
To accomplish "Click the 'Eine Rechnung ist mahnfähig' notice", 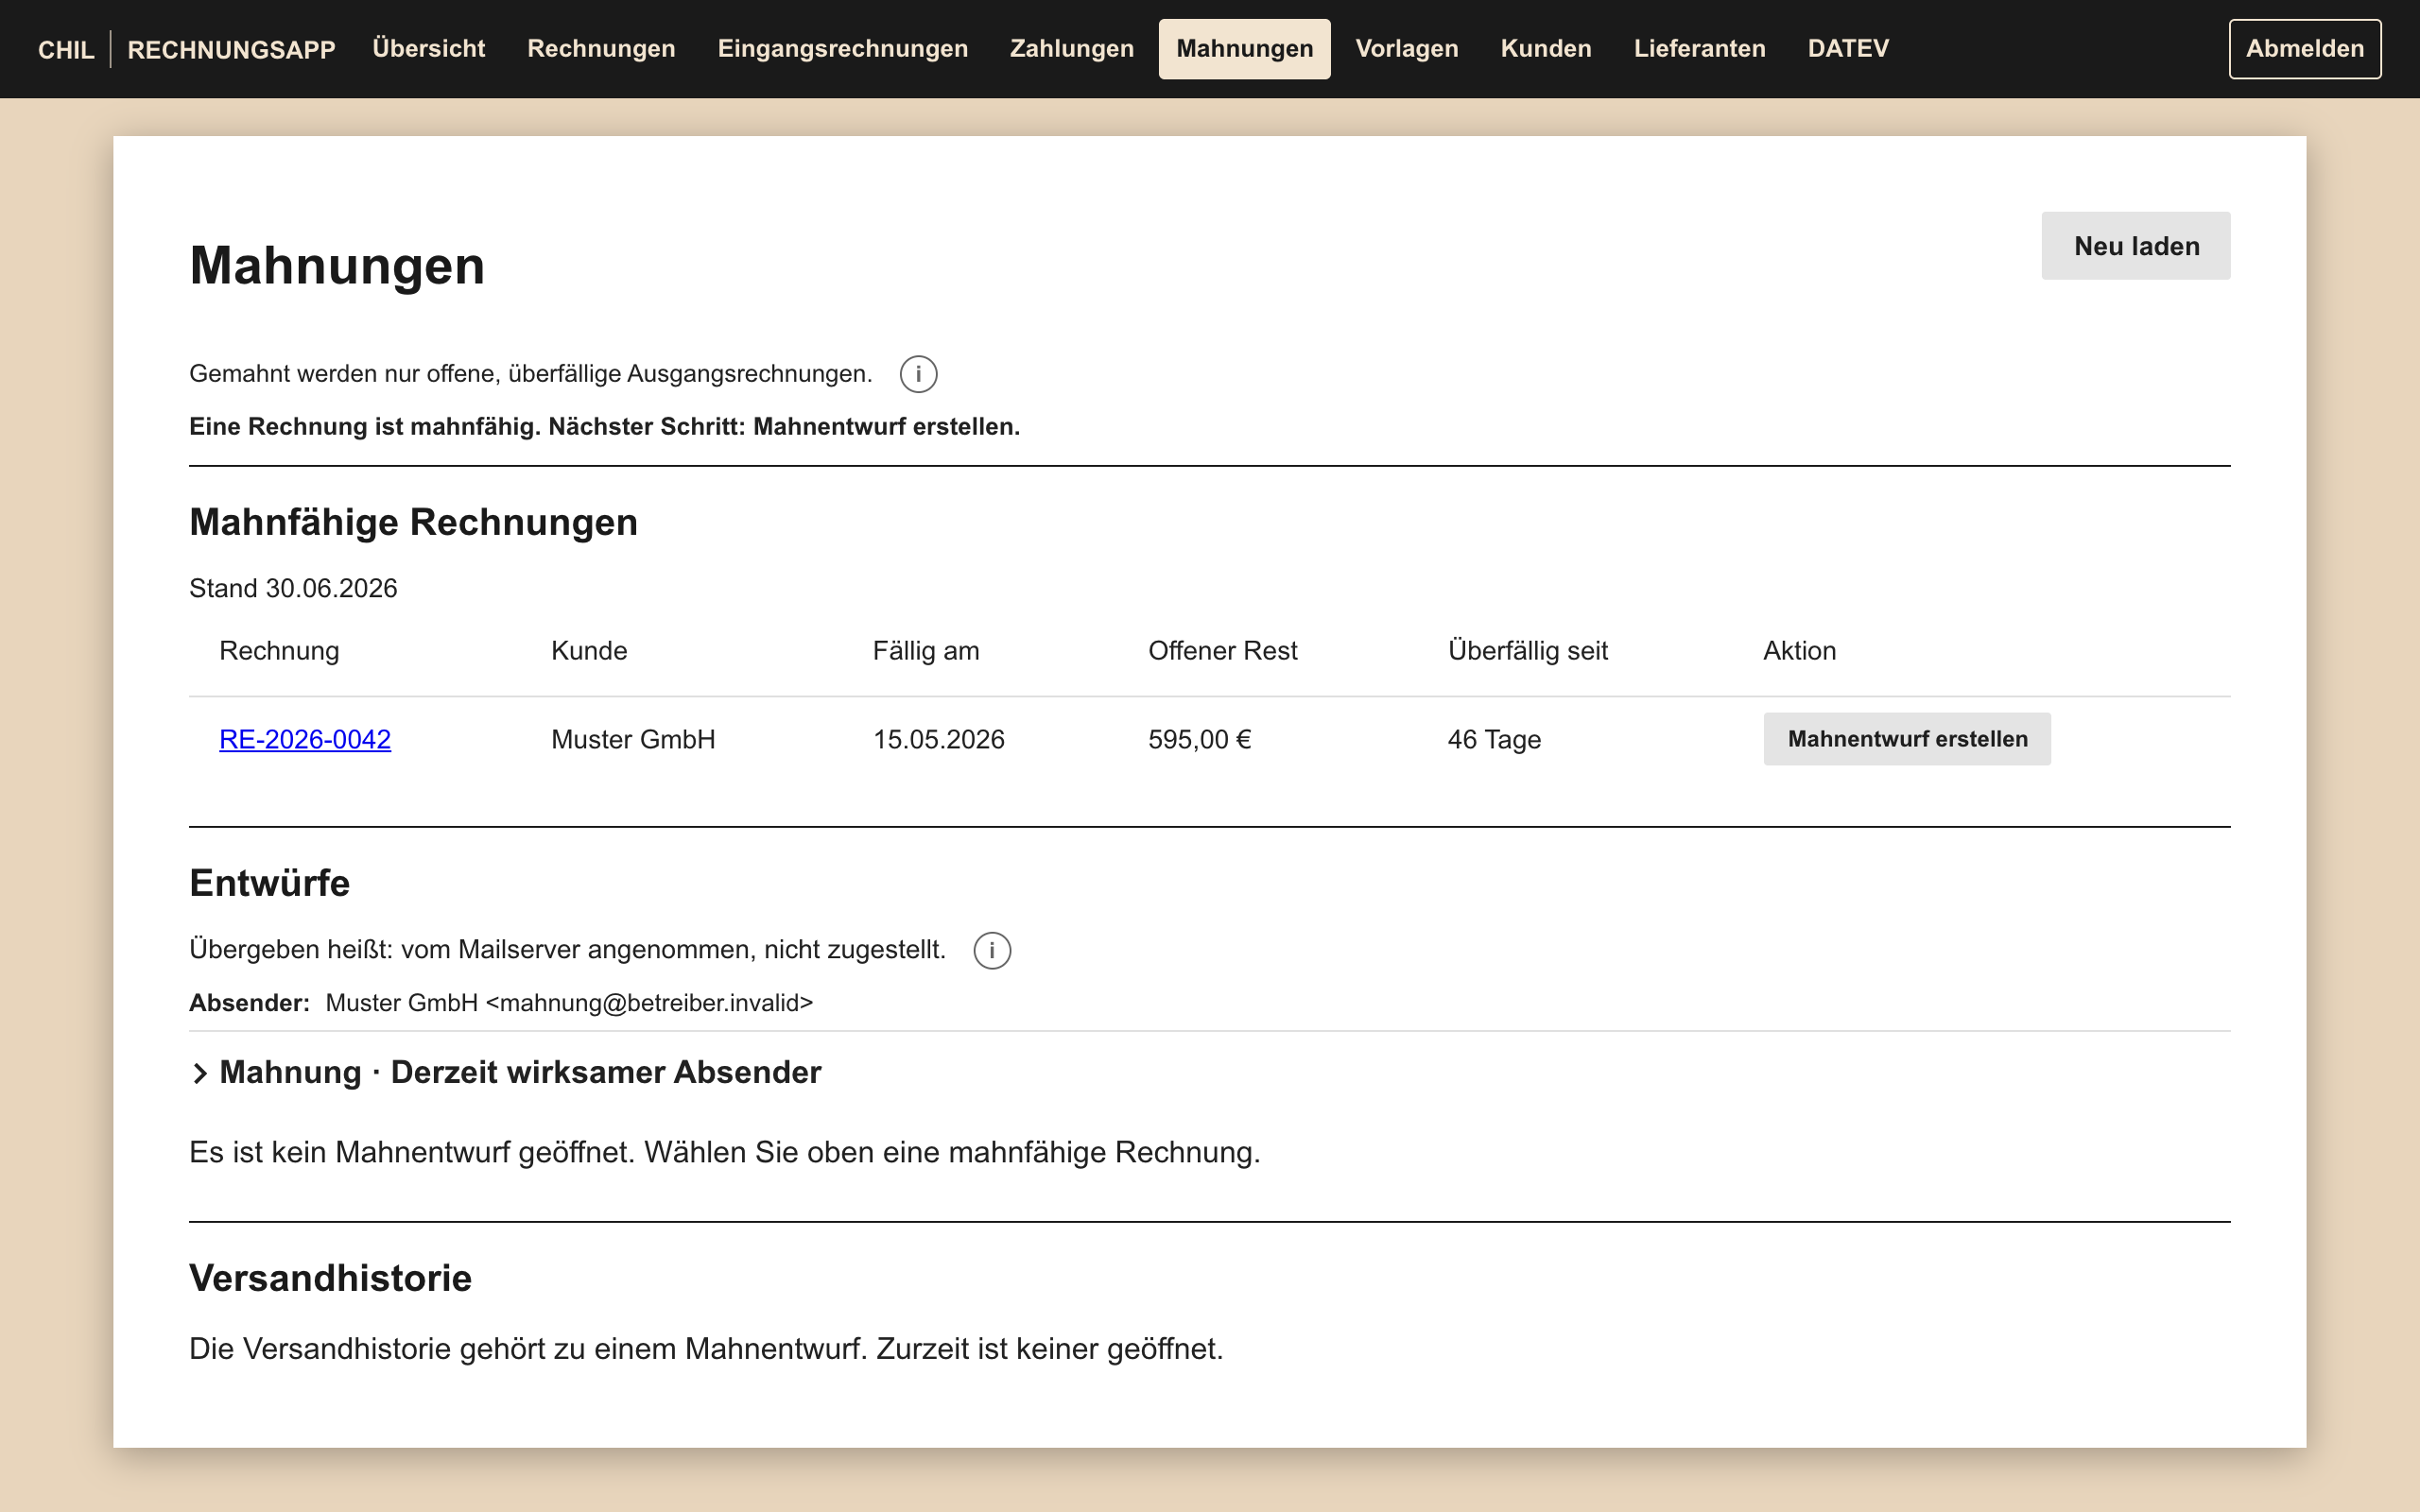I will pos(604,426).
